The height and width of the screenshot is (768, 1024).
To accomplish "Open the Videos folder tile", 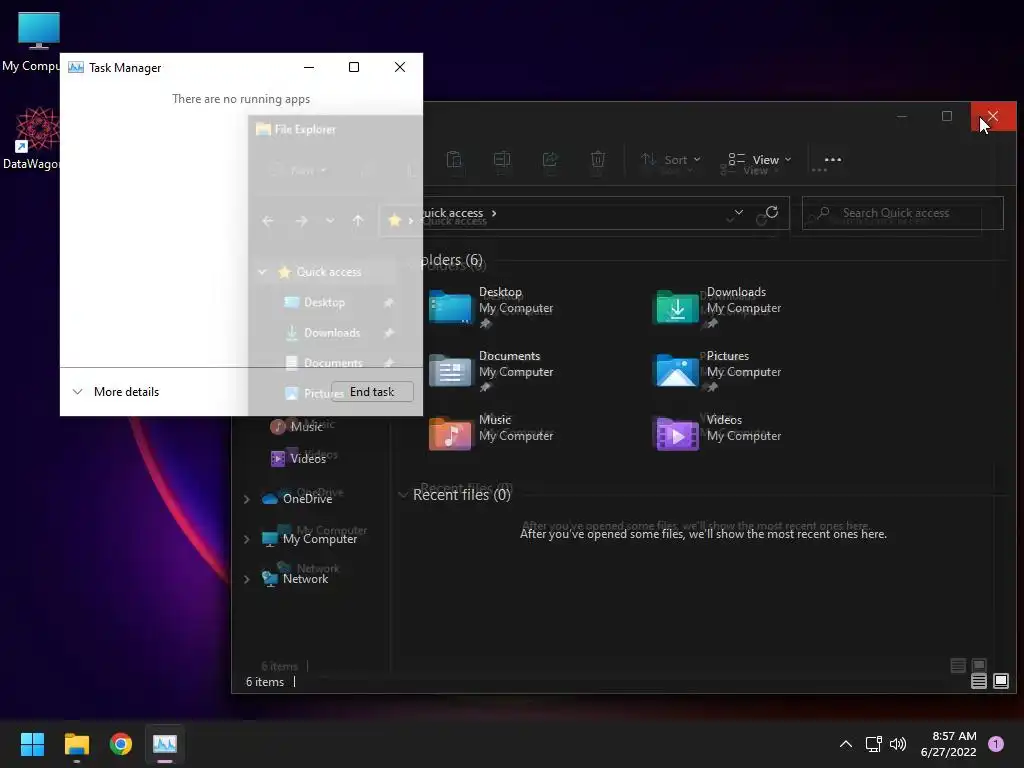I will coord(717,434).
